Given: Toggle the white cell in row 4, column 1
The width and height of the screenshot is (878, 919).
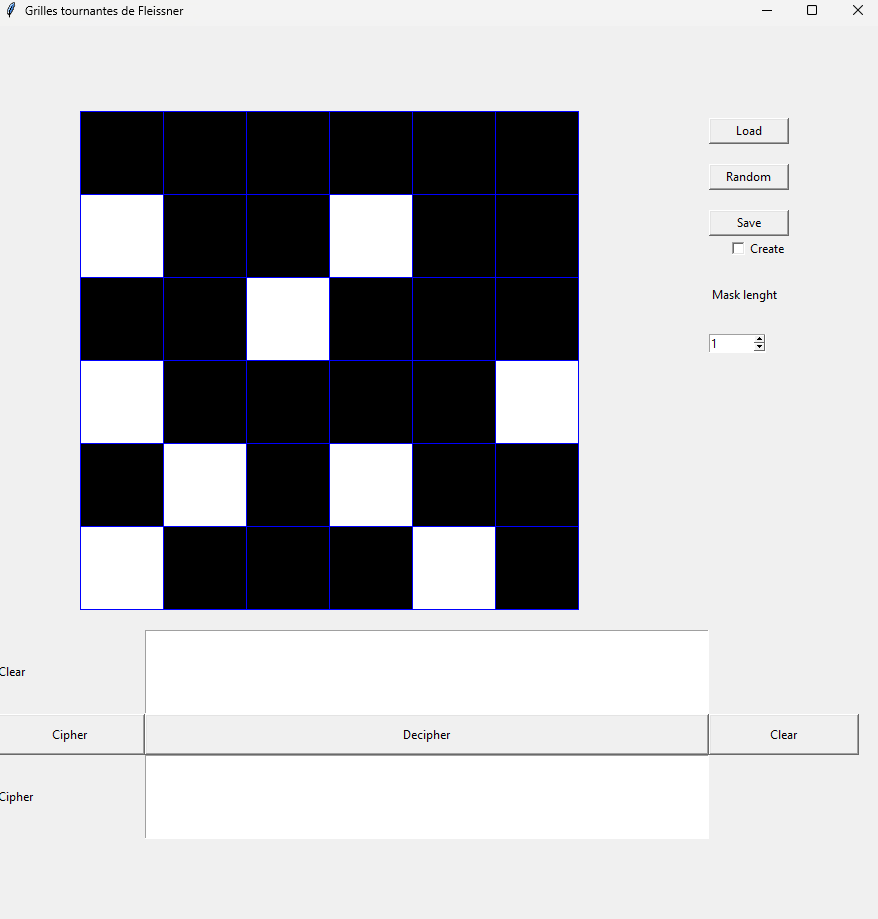Looking at the screenshot, I should click(x=122, y=402).
